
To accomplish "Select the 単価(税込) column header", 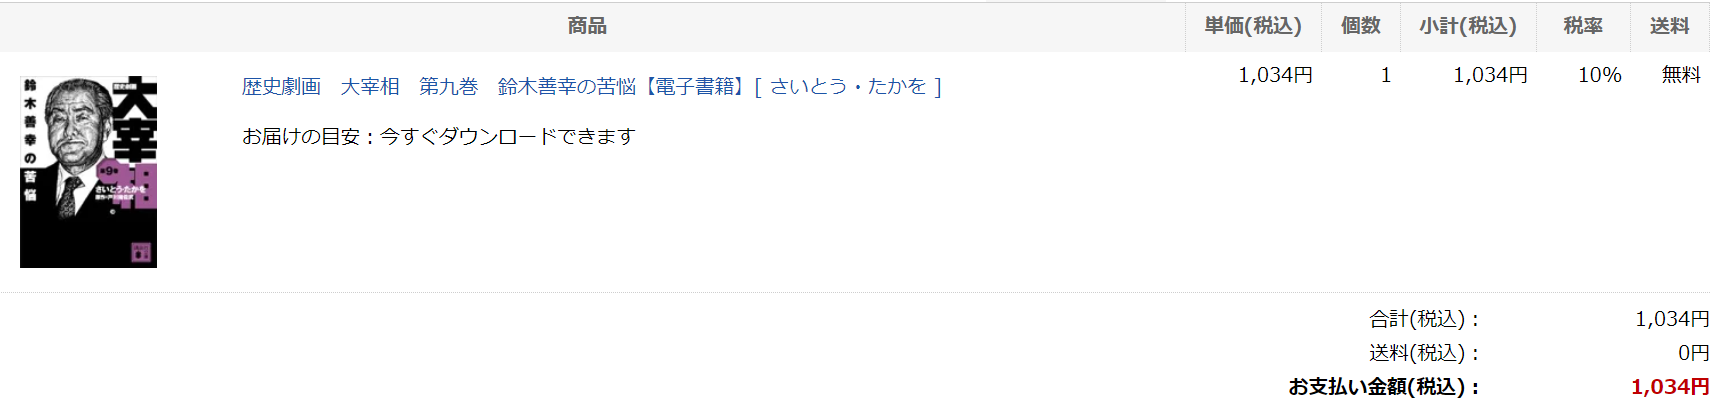I will (x=1253, y=26).
